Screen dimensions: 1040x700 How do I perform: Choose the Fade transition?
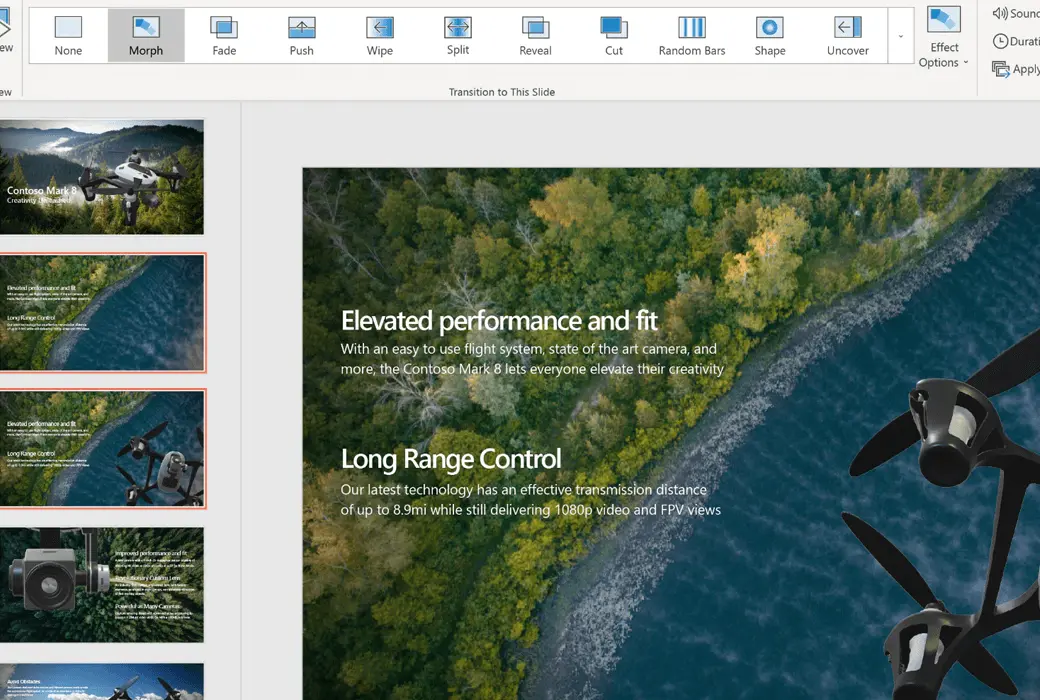(224, 36)
